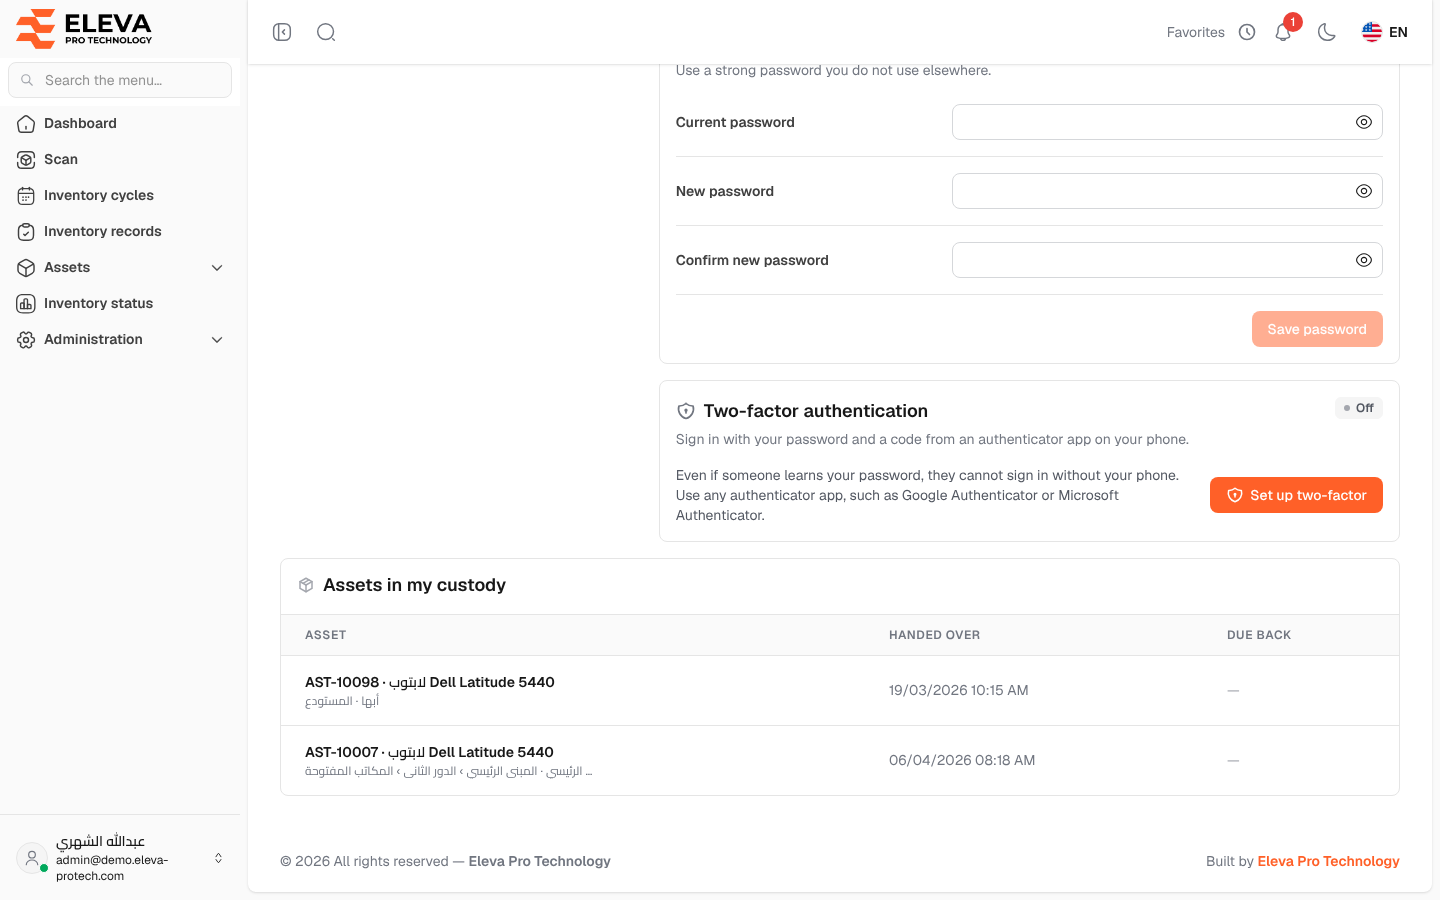The height and width of the screenshot is (900, 1440).
Task: Collapse the sidebar panel icon
Action: pos(282,32)
